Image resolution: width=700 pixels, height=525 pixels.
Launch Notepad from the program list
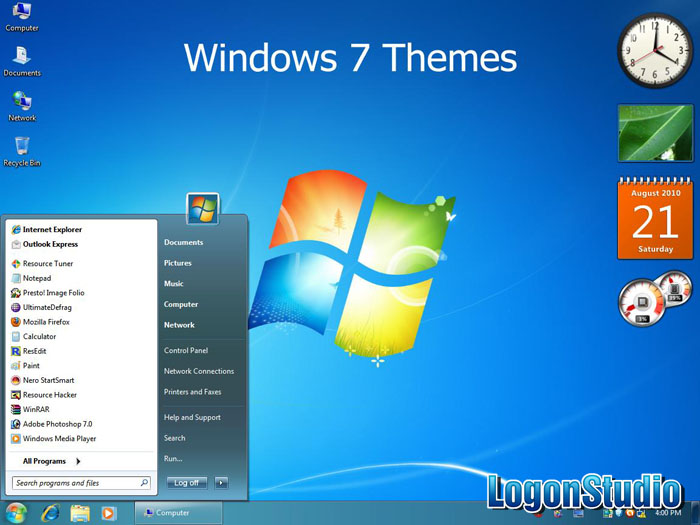coord(31,278)
